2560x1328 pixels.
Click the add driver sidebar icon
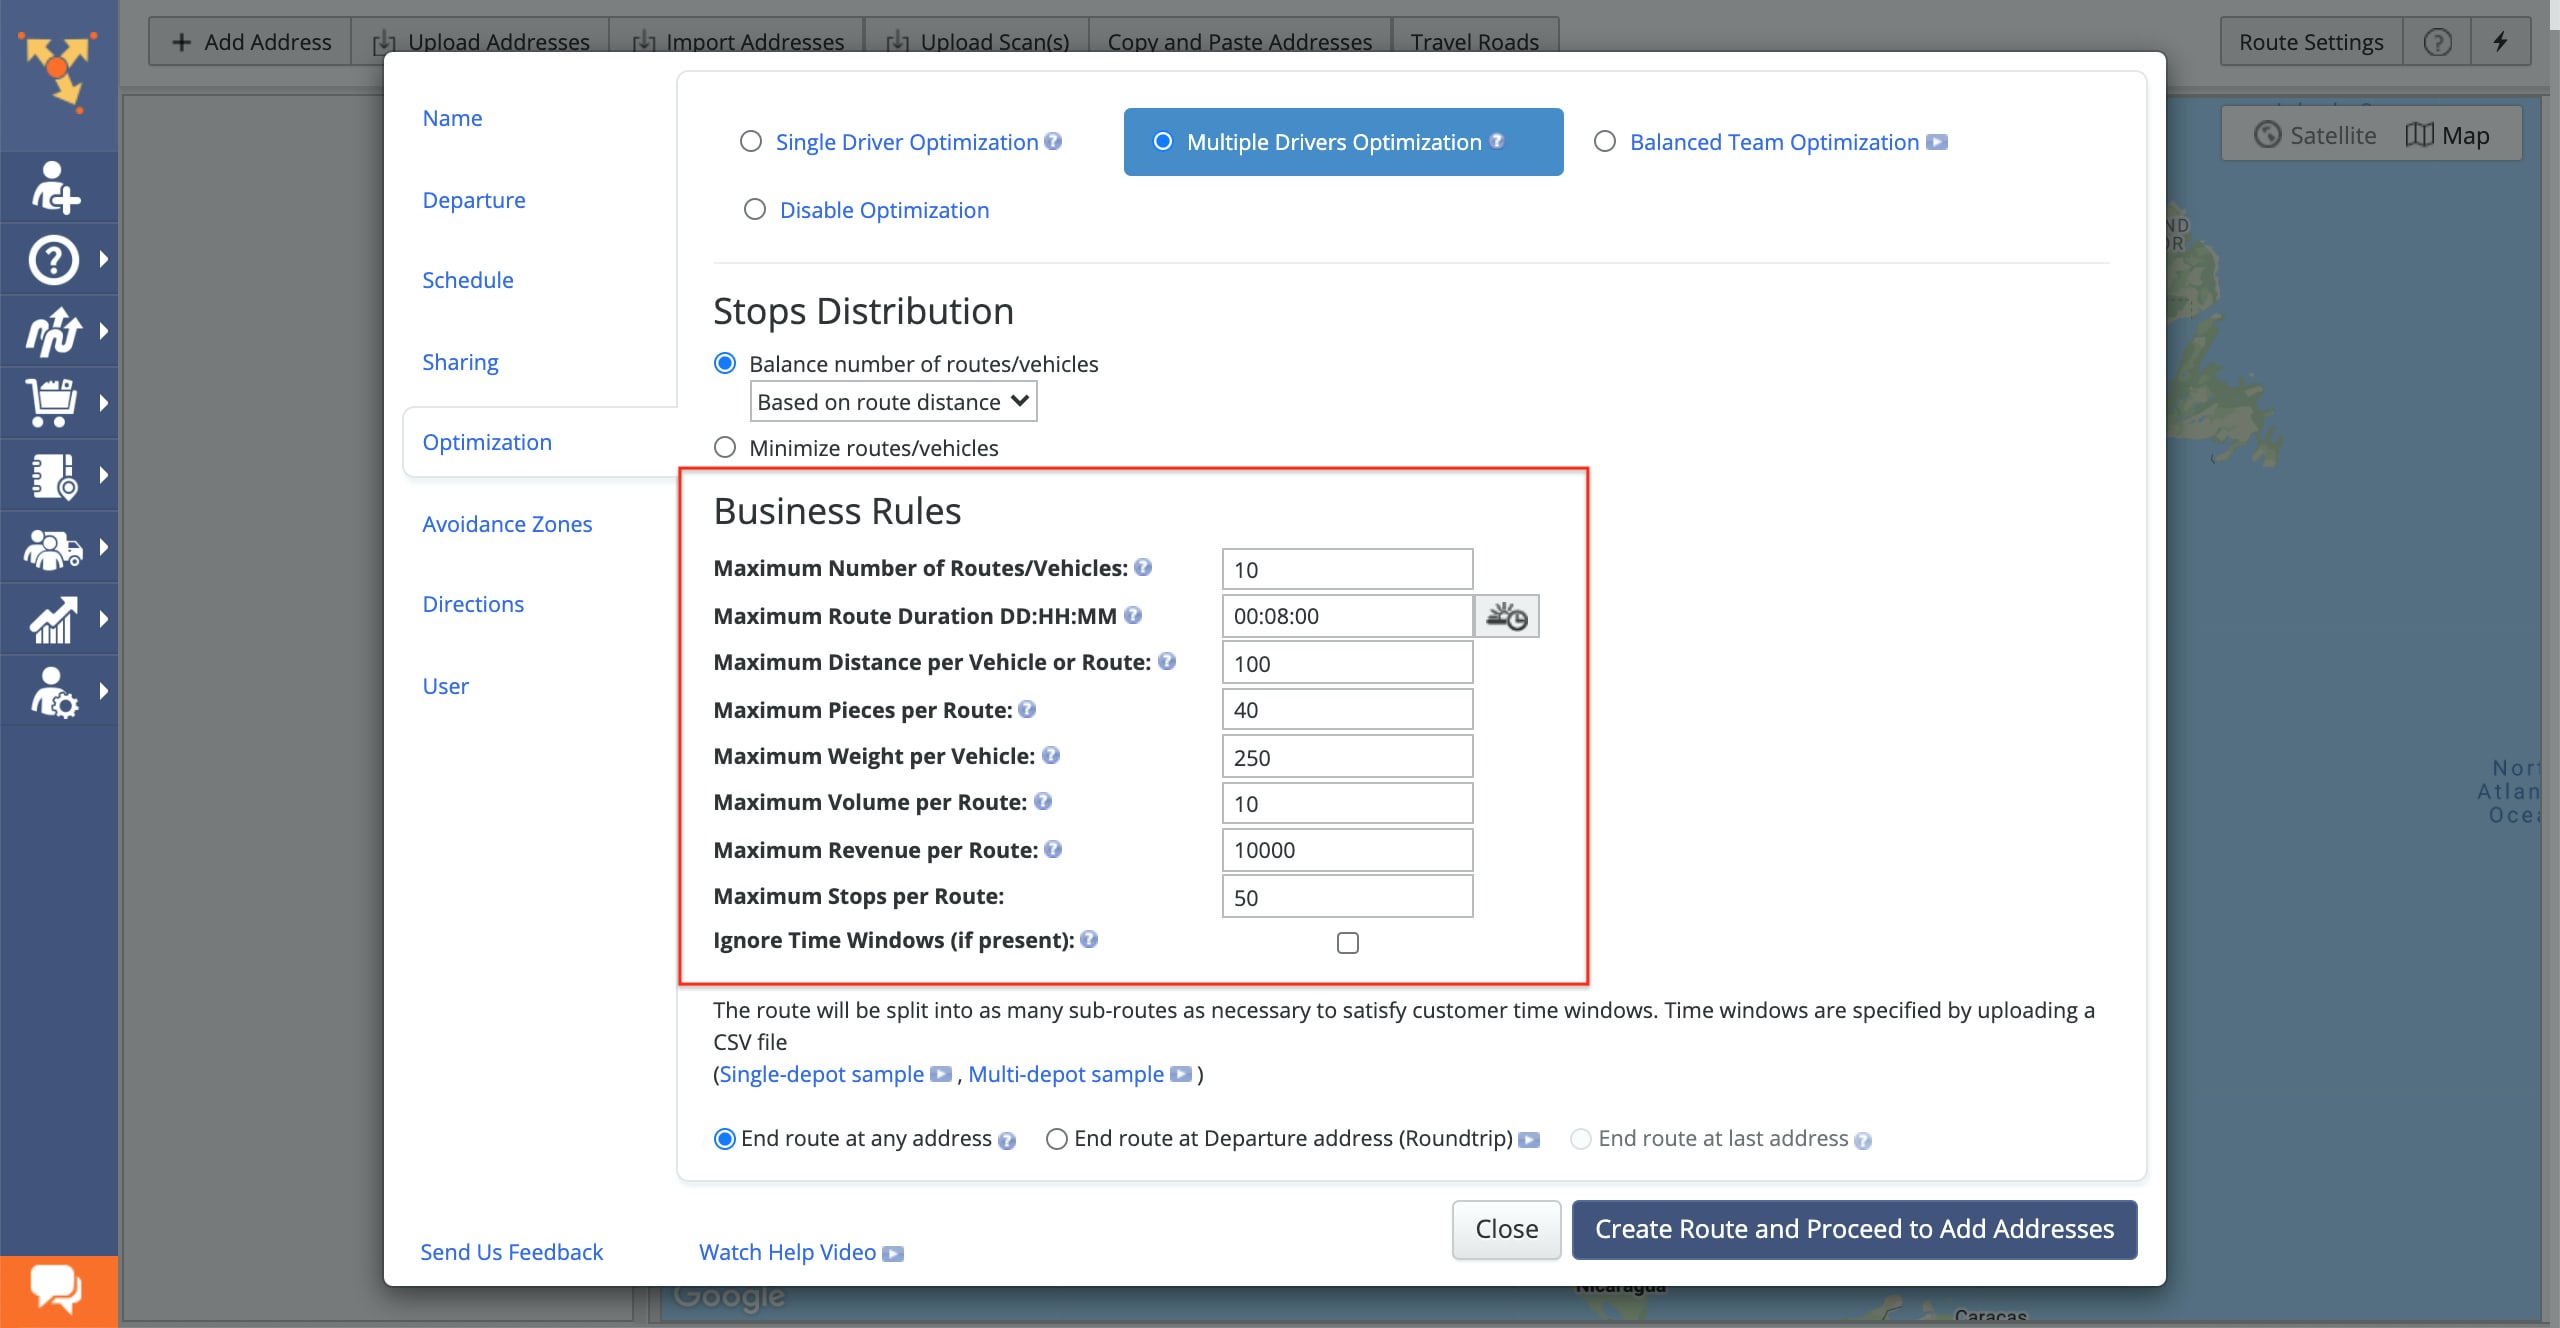point(55,188)
